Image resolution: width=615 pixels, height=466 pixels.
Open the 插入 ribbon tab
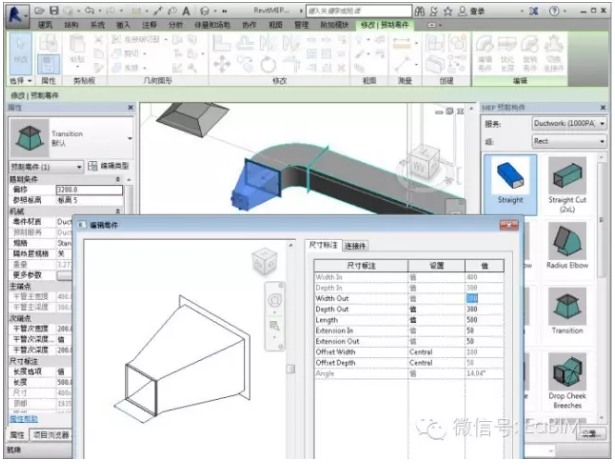tap(123, 25)
